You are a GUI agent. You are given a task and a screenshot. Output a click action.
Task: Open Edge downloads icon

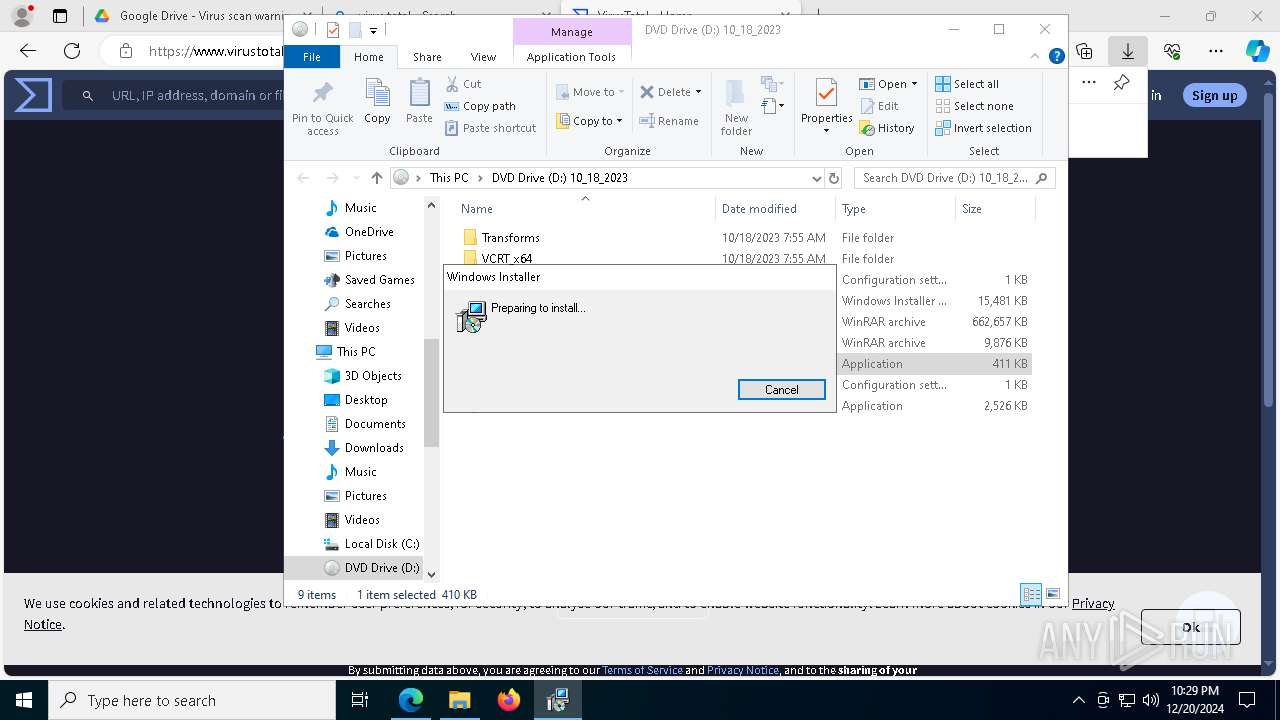(x=1127, y=50)
